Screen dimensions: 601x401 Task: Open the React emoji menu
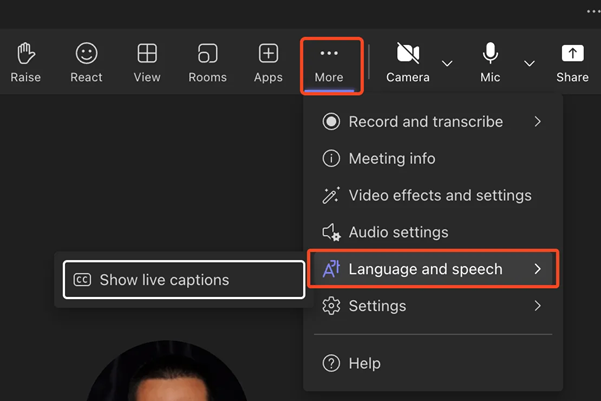tap(86, 62)
